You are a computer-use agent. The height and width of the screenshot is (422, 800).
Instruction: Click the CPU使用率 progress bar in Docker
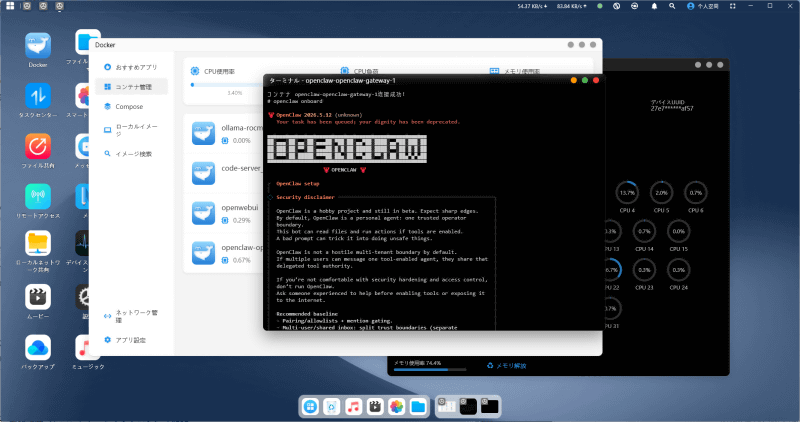point(227,85)
